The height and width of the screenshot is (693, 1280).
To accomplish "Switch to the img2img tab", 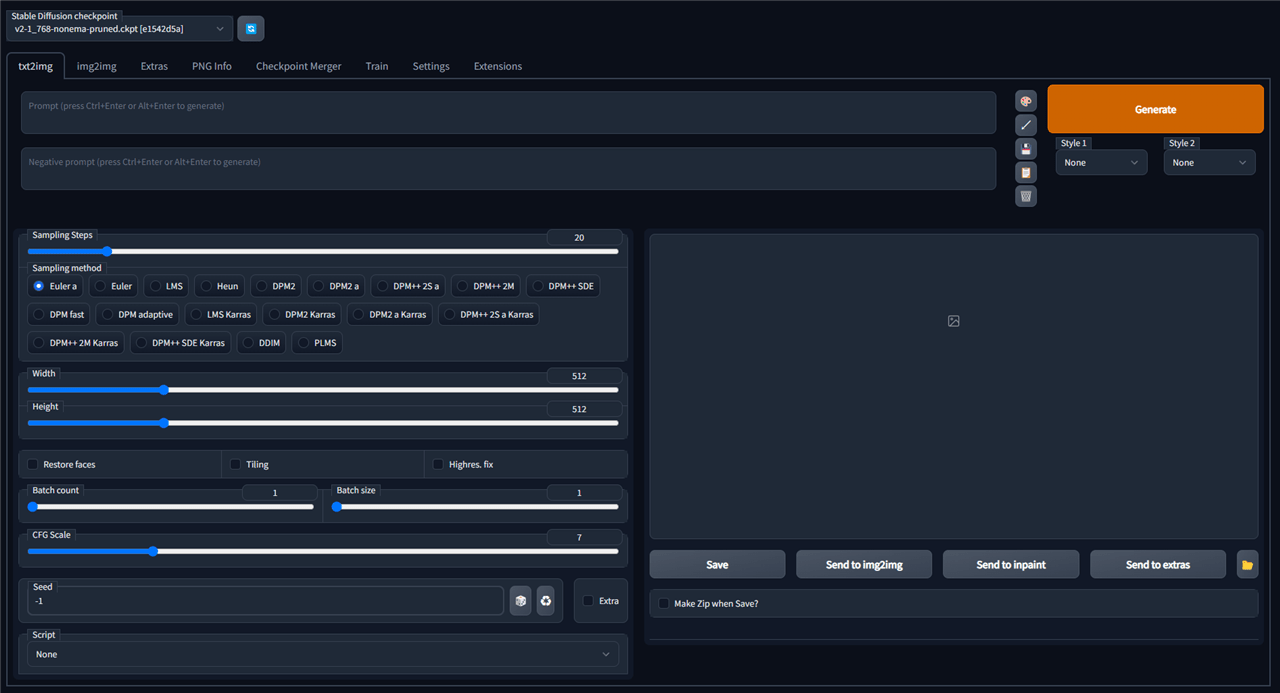I will [x=97, y=66].
